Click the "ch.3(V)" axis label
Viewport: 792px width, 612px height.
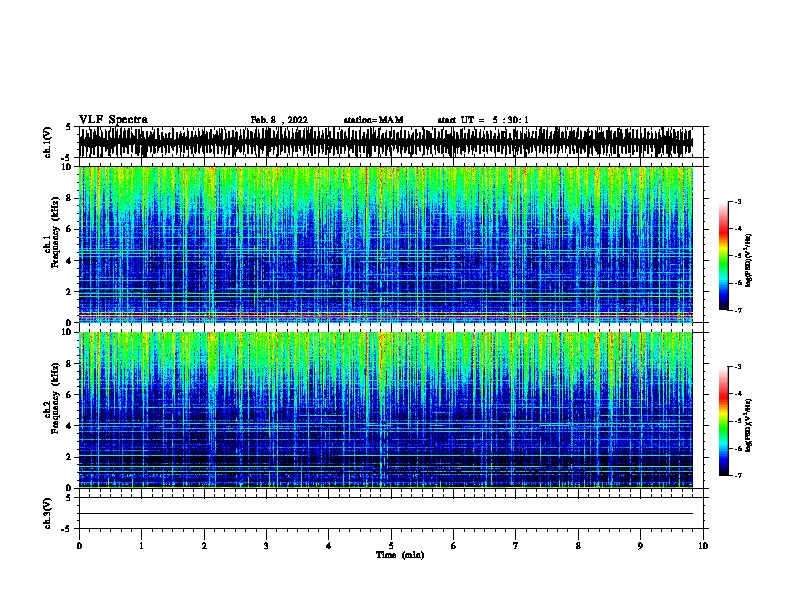(48, 513)
